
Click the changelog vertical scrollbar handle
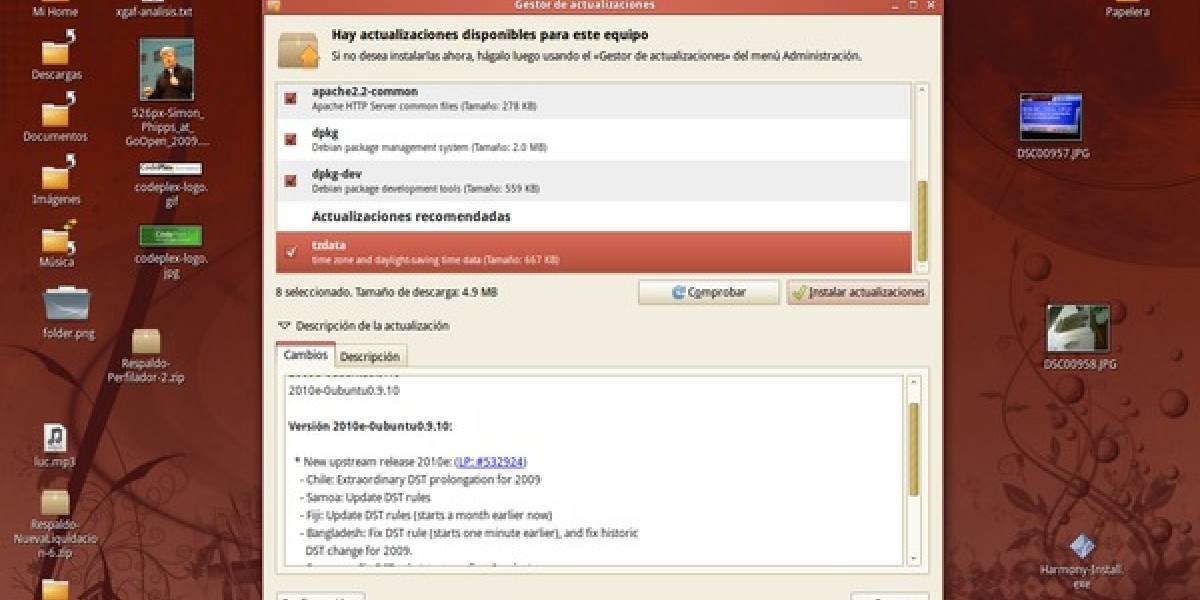[913, 448]
